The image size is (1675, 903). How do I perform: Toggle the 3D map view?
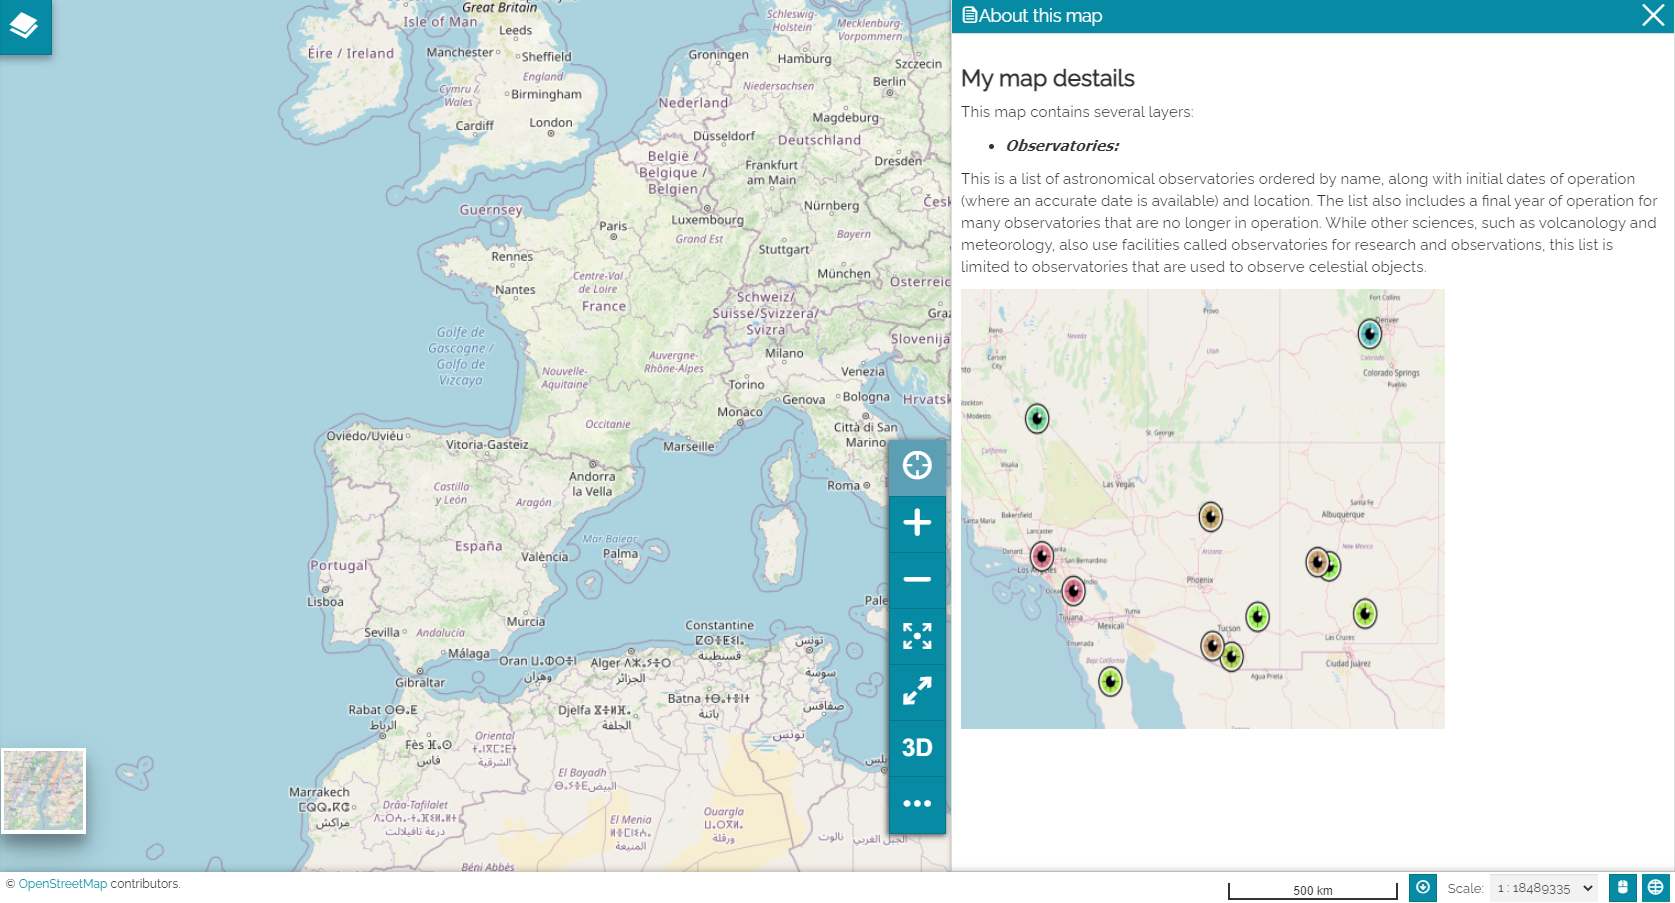point(917,748)
